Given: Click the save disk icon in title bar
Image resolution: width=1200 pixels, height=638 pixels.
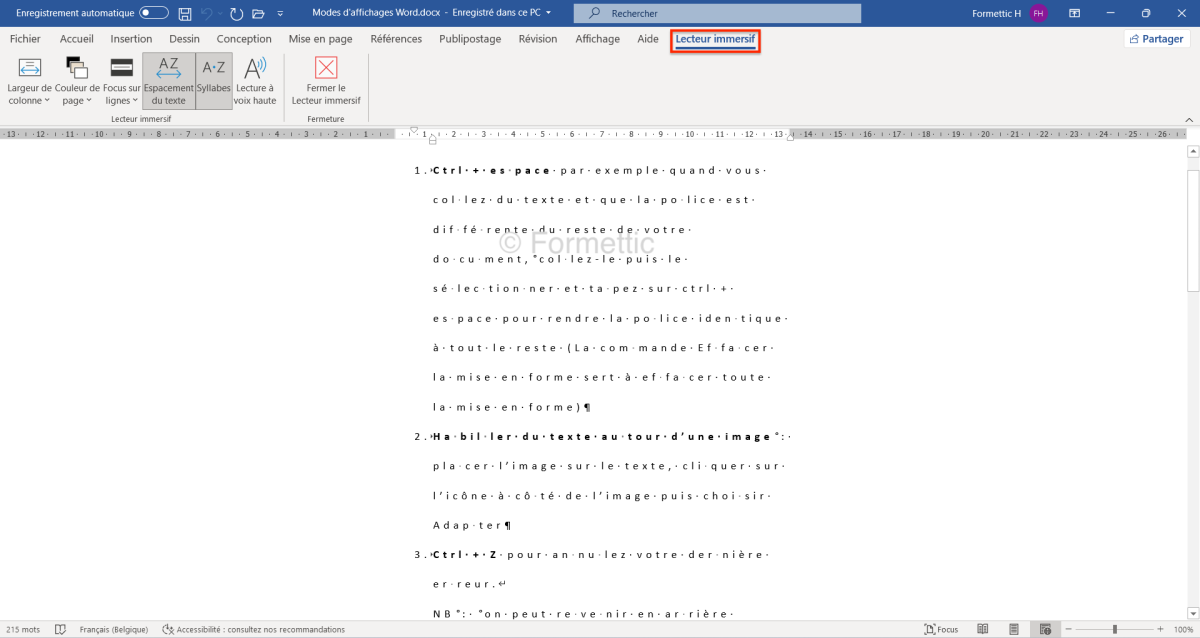Looking at the screenshot, I should pos(185,14).
